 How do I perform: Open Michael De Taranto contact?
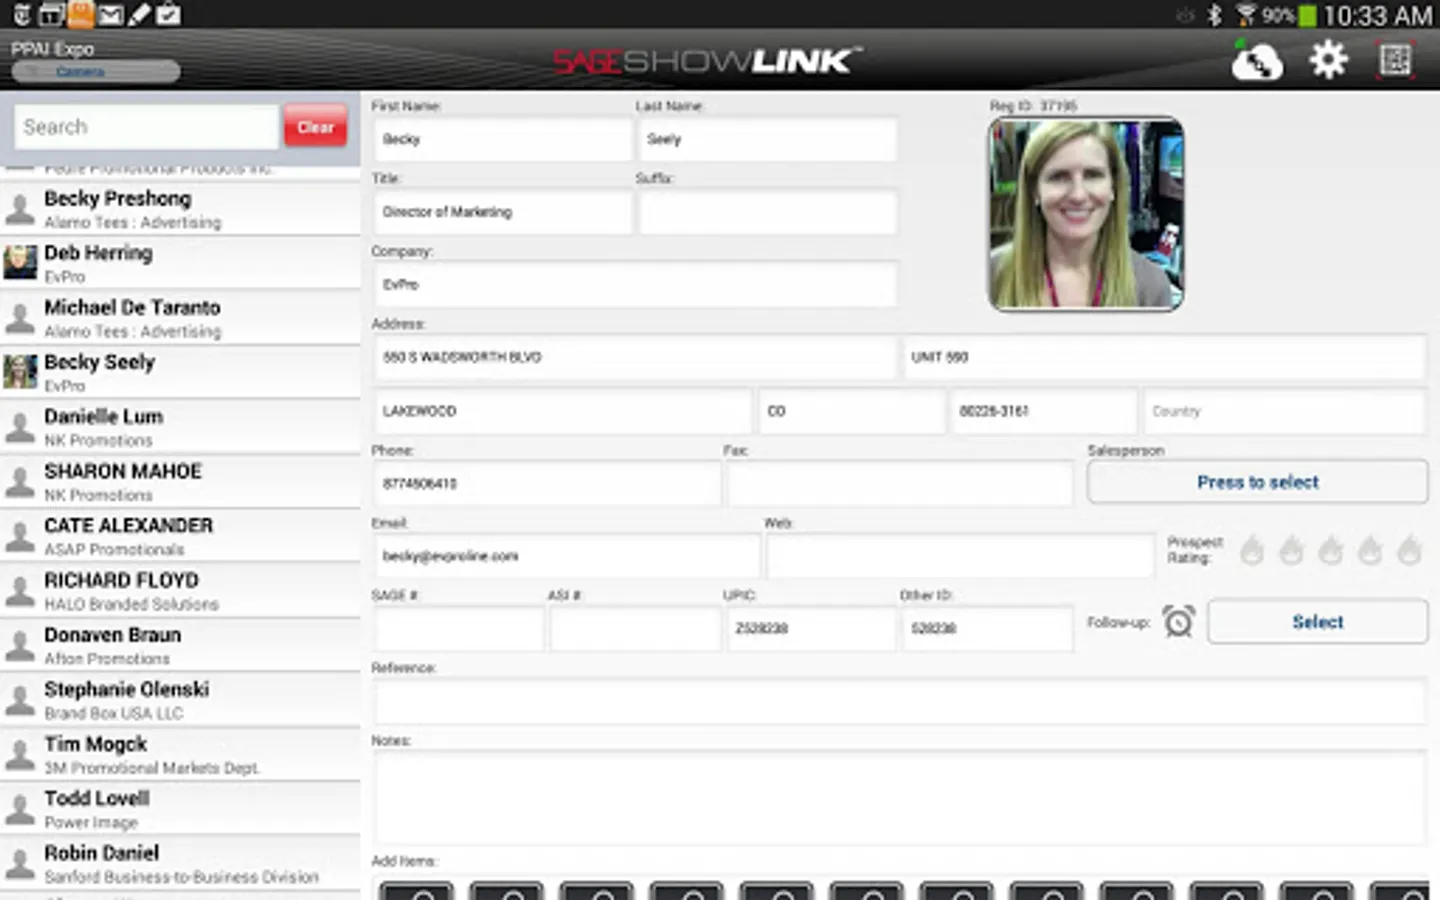pyautogui.click(x=180, y=318)
